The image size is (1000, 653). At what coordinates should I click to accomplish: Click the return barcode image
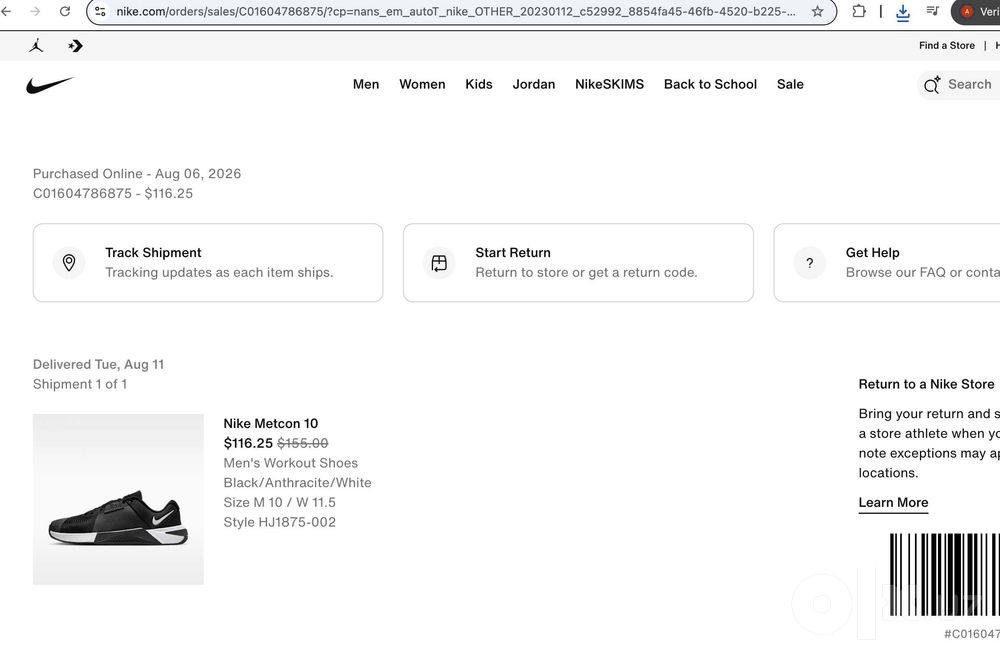point(945,575)
